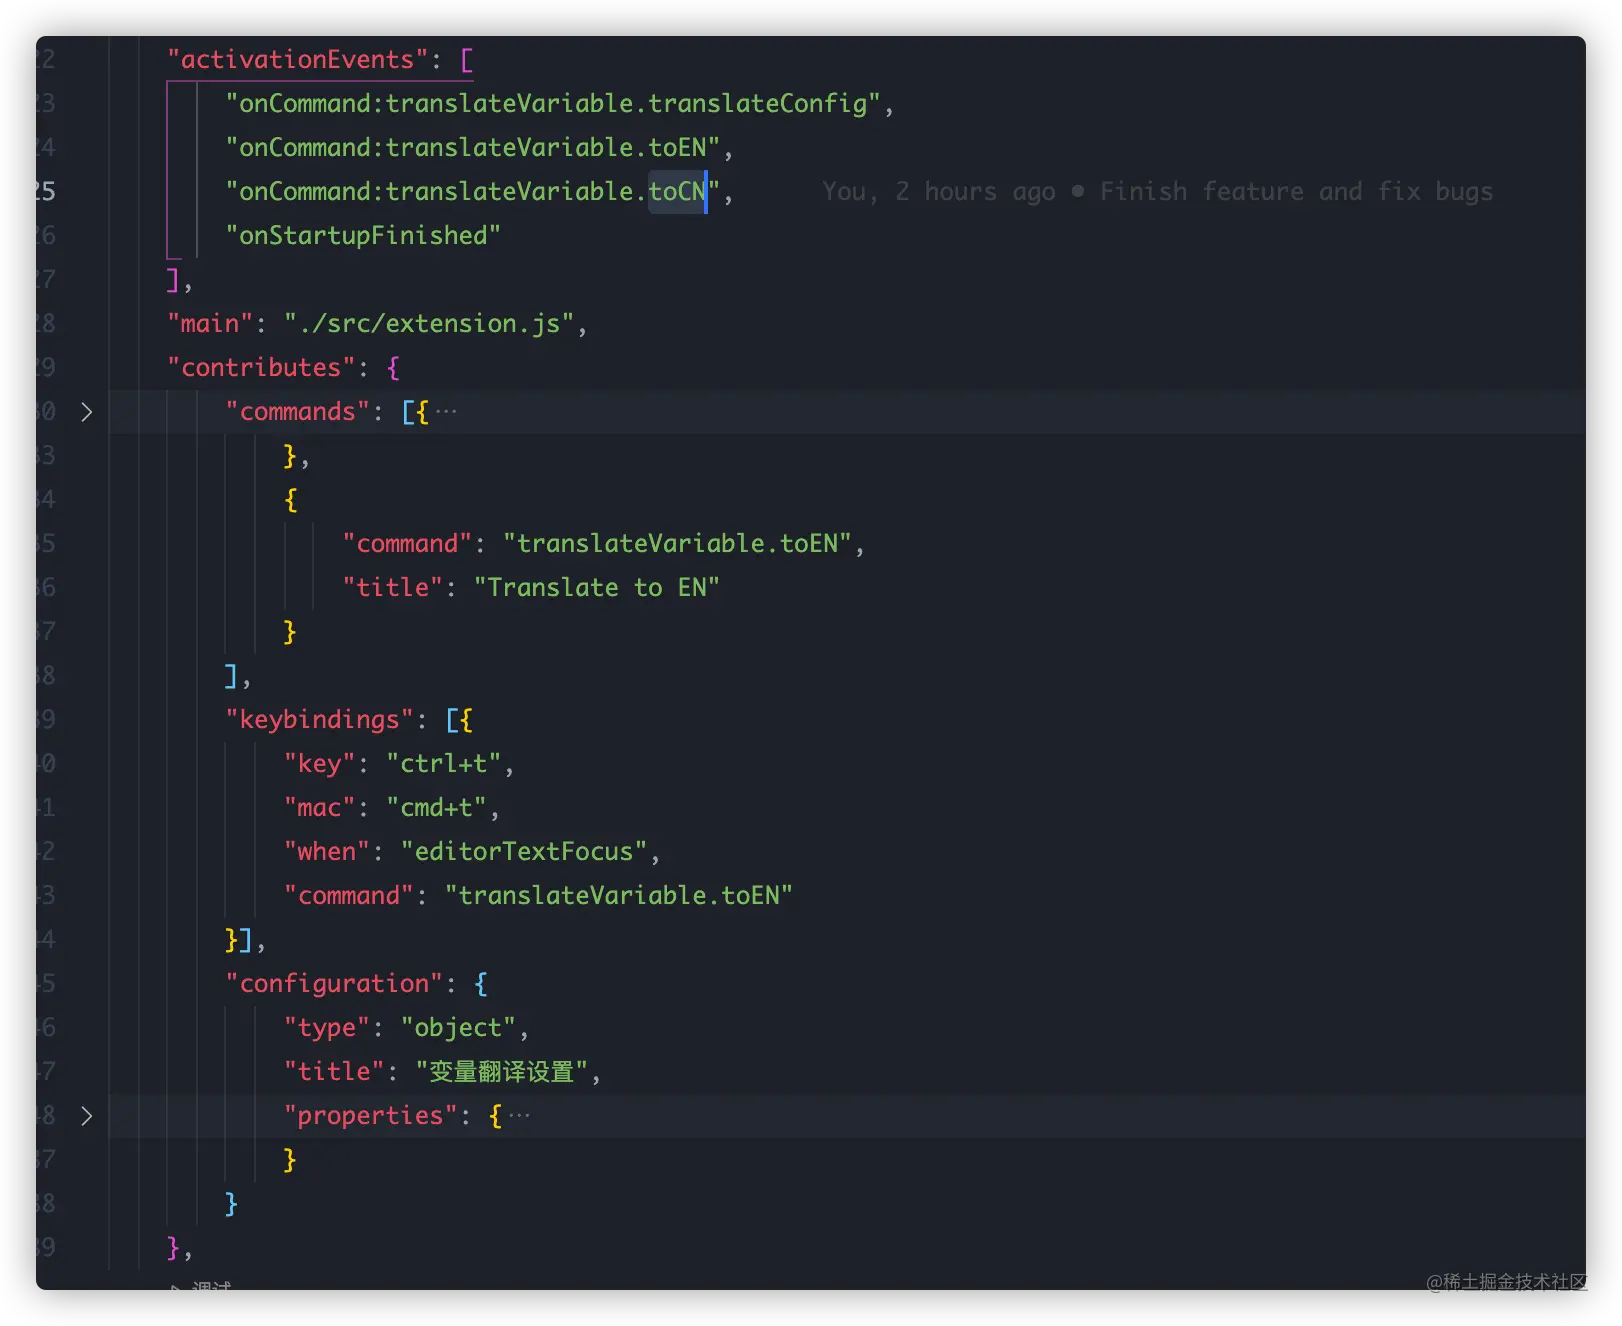Image resolution: width=1622 pixels, height=1326 pixels.
Task: Click the "editorTextFocus" value
Action: click(x=524, y=852)
